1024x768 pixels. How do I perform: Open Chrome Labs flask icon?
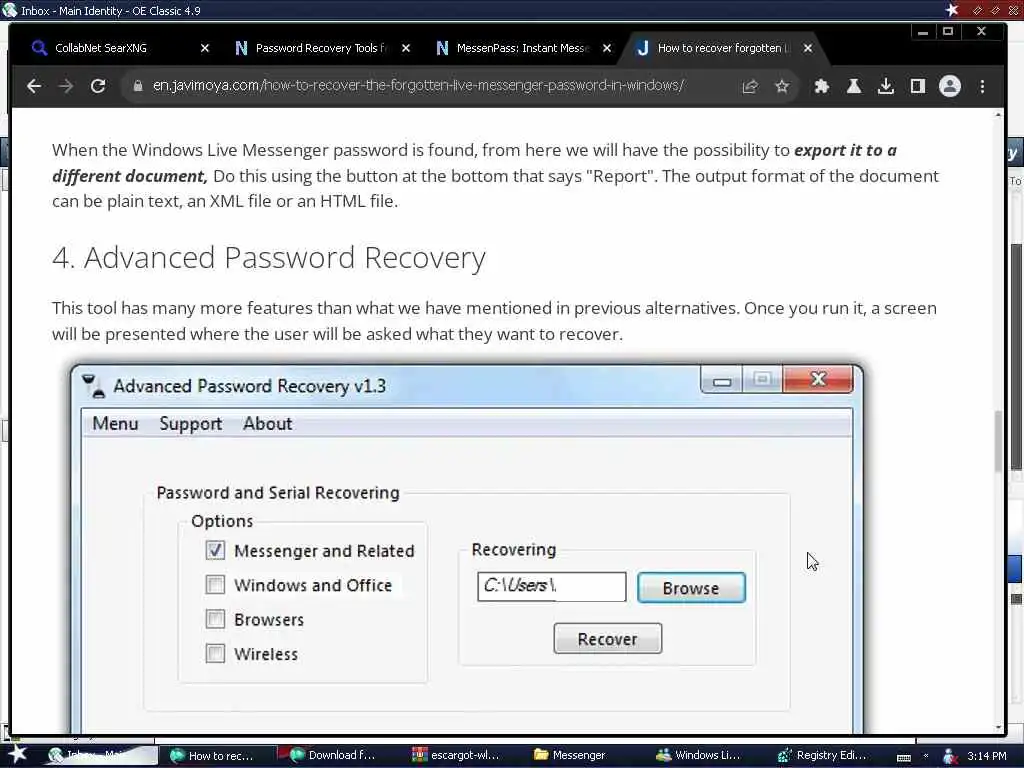coord(854,86)
